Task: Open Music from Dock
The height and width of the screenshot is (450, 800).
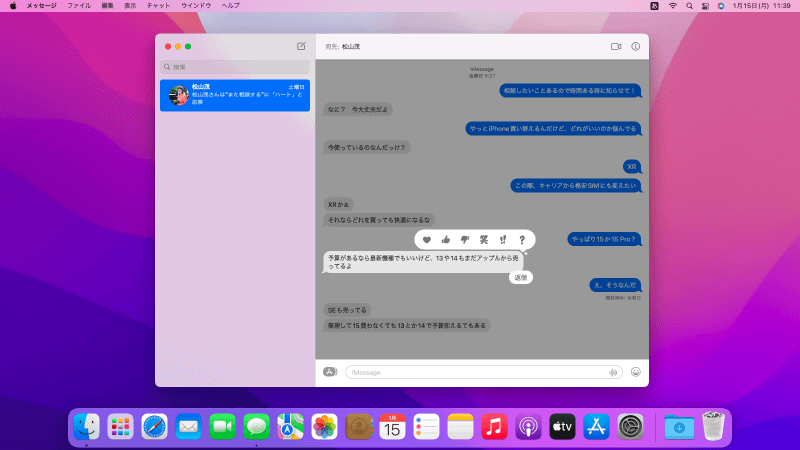Action: 494,427
